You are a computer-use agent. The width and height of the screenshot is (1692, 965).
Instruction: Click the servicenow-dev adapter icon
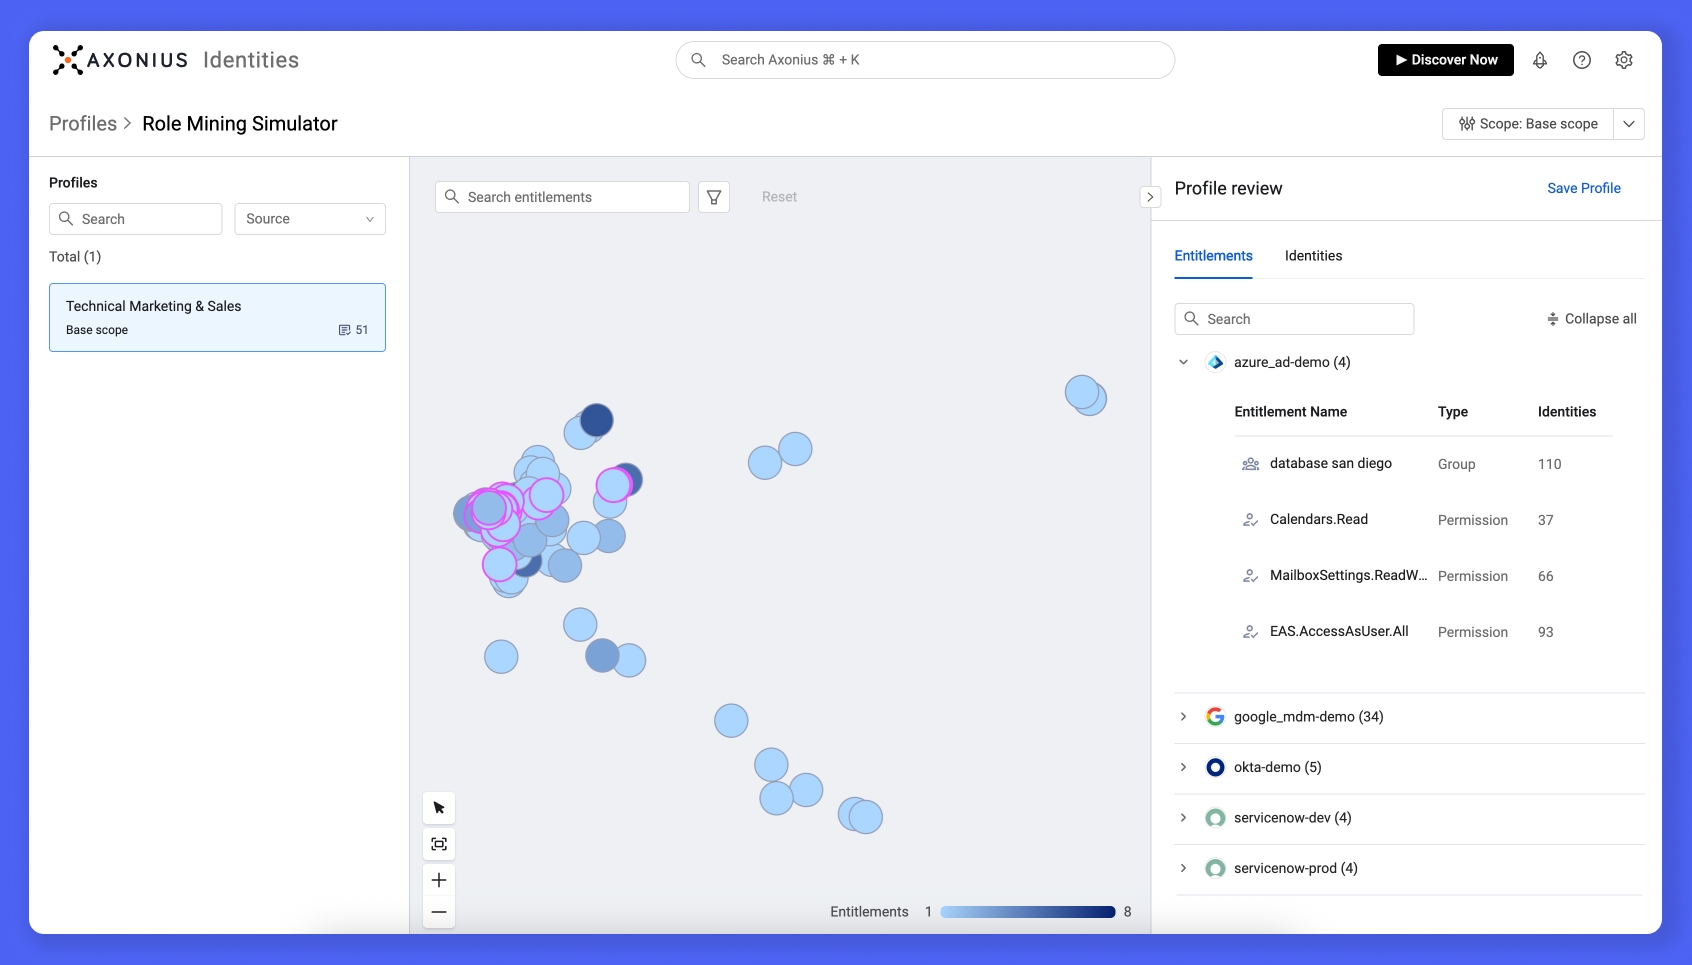coord(1215,818)
